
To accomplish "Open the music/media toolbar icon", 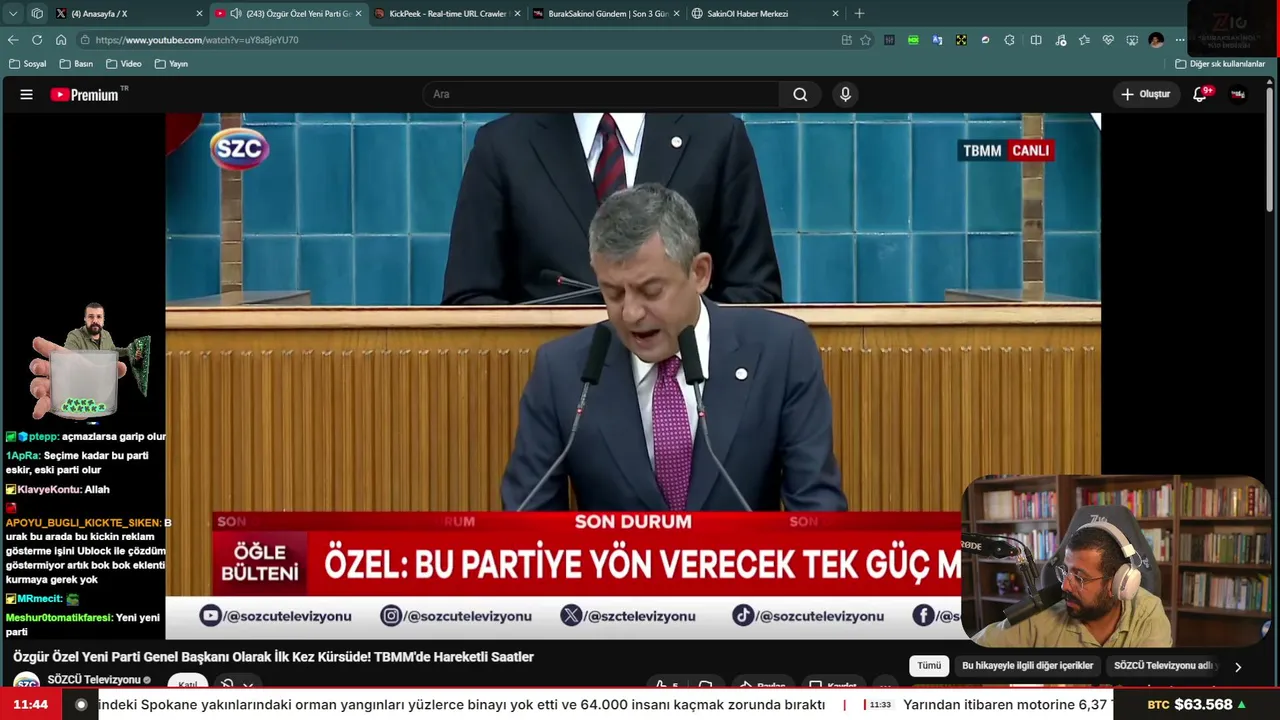I will click(1060, 40).
